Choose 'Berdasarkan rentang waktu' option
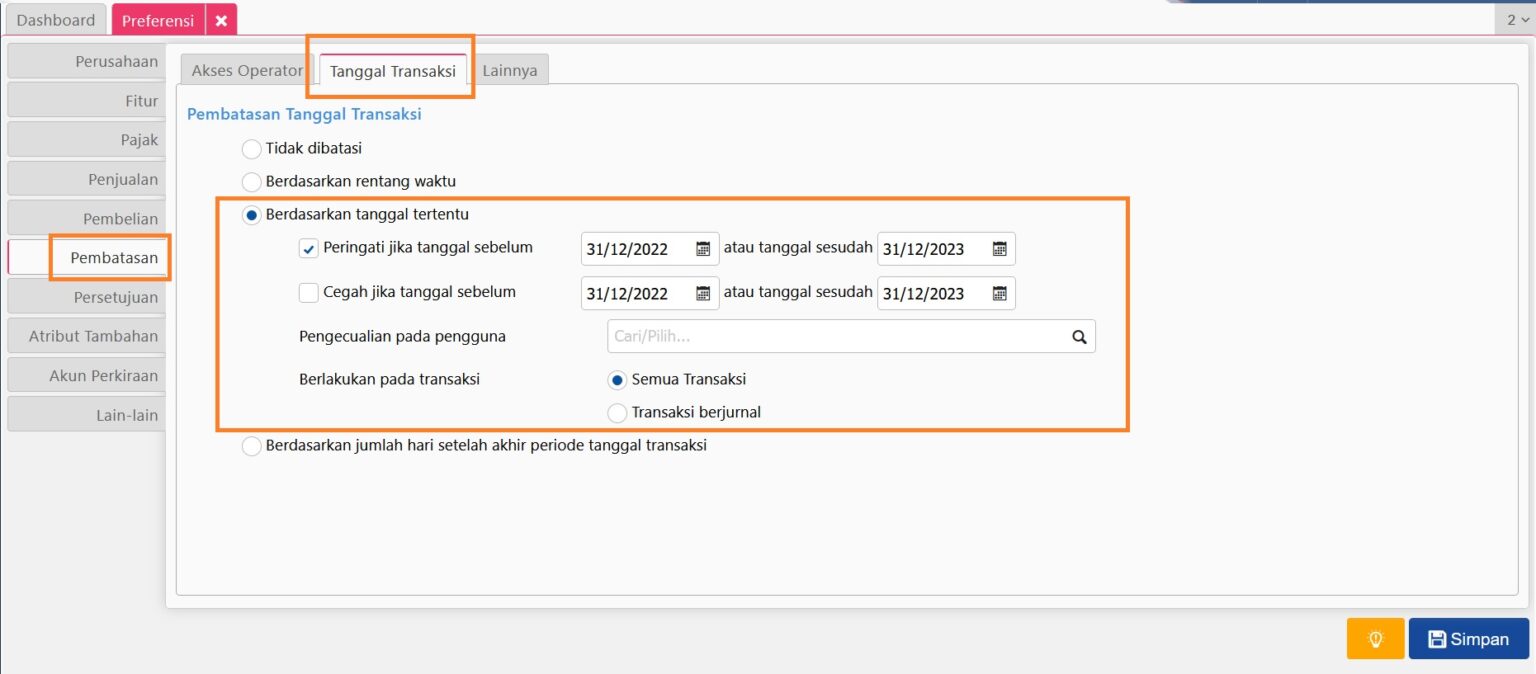The image size is (1536, 674). 251,181
